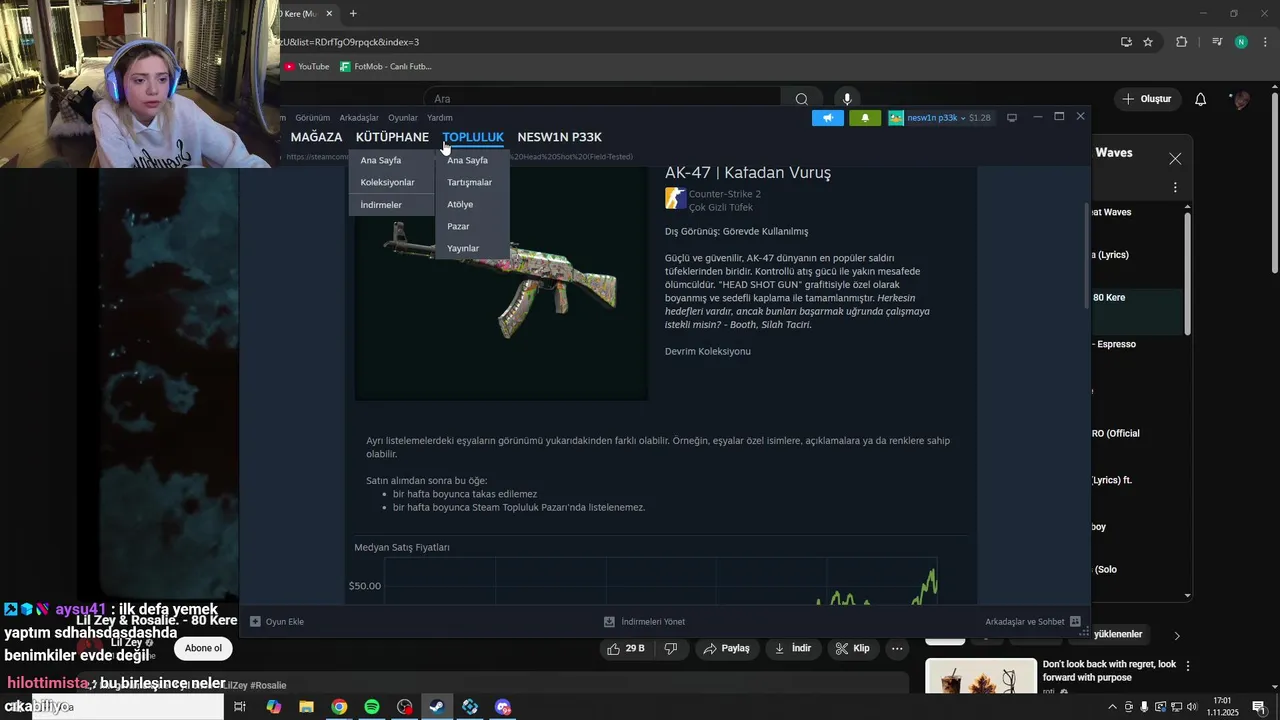Select Yayınlar in community submenu
Image resolution: width=1280 pixels, height=720 pixels.
463,248
